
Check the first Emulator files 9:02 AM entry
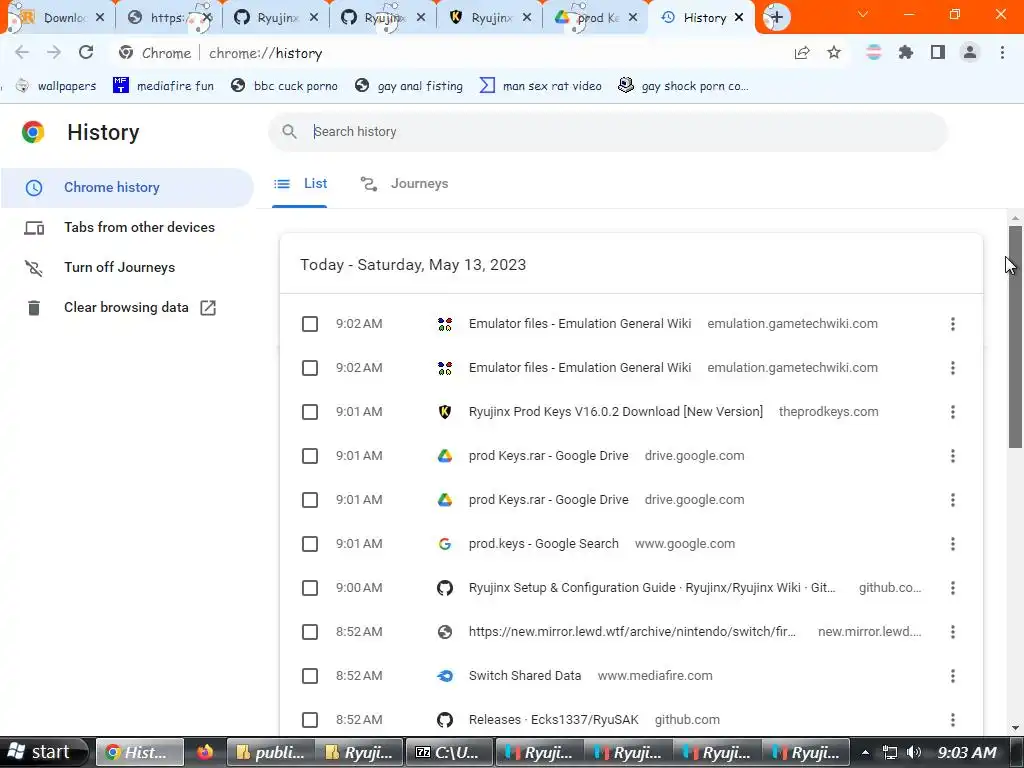coord(310,324)
